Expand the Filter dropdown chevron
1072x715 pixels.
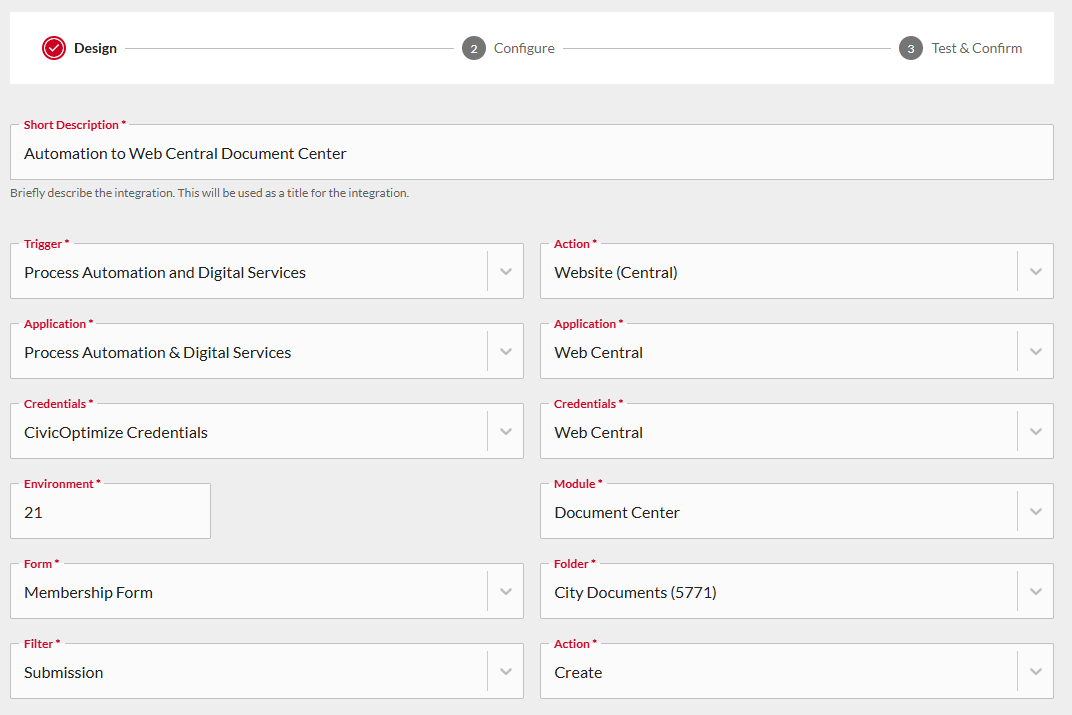click(x=506, y=671)
